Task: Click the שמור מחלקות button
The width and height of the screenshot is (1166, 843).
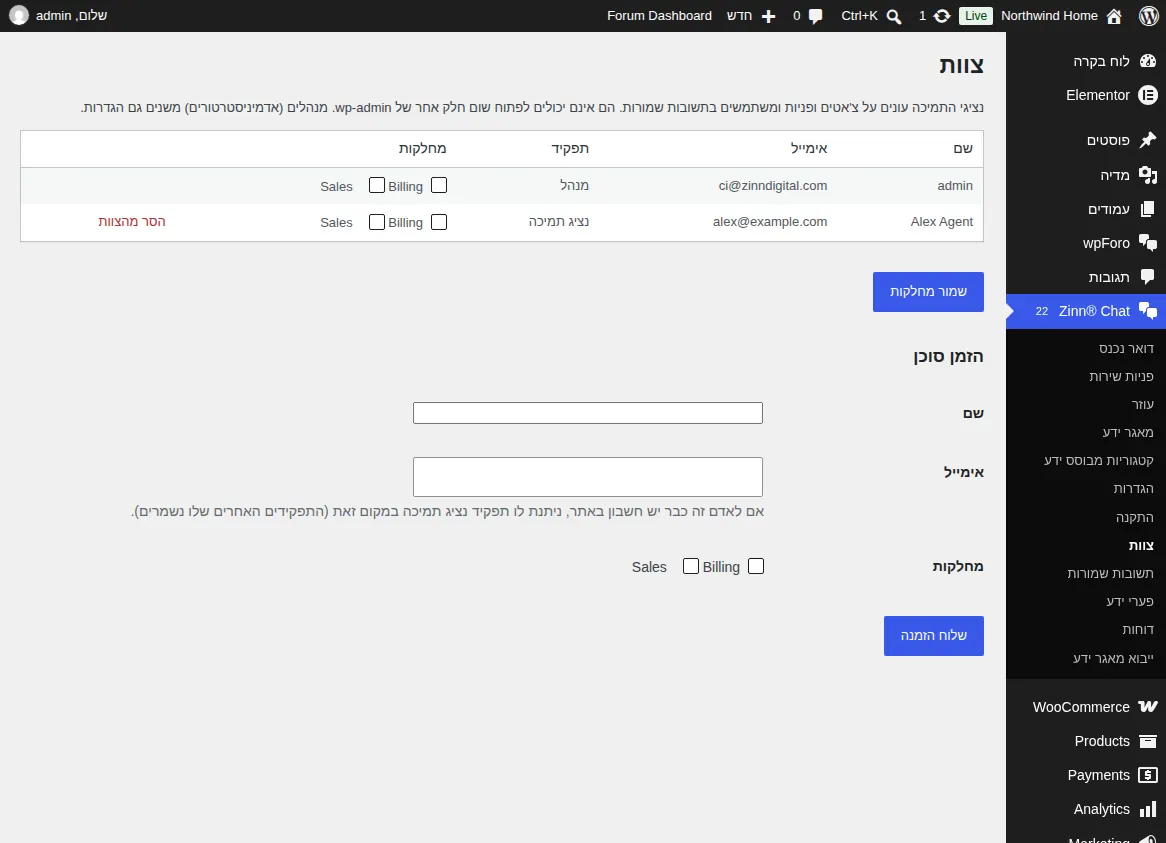Action: click(x=928, y=291)
